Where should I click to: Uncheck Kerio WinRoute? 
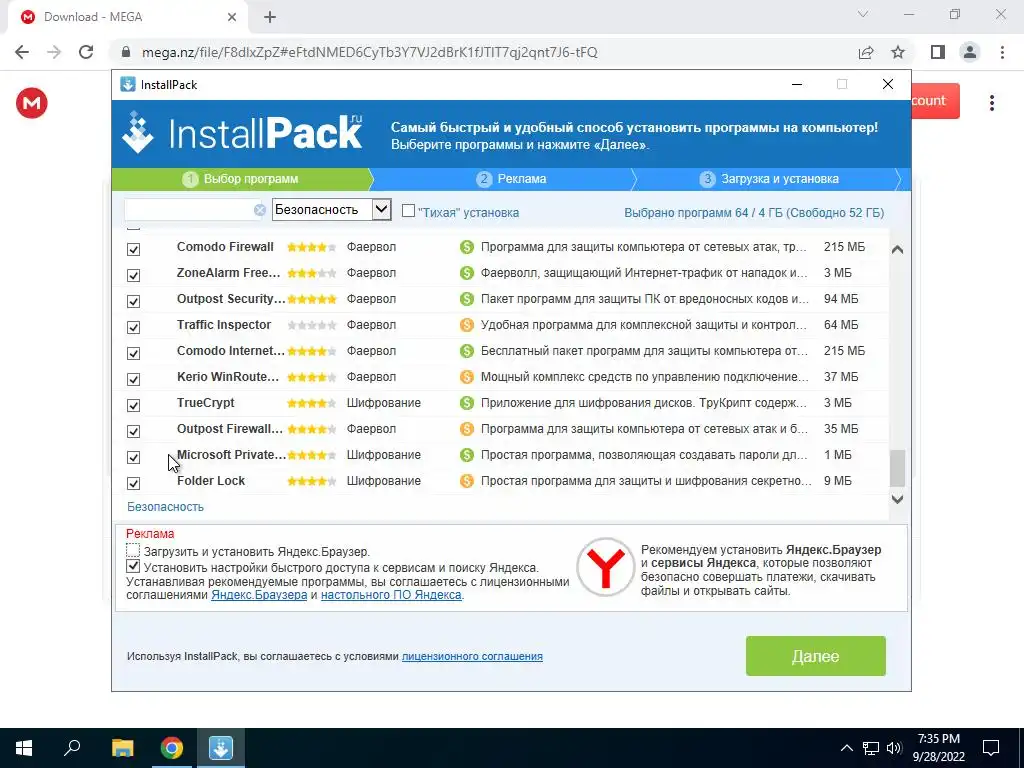[x=133, y=379]
